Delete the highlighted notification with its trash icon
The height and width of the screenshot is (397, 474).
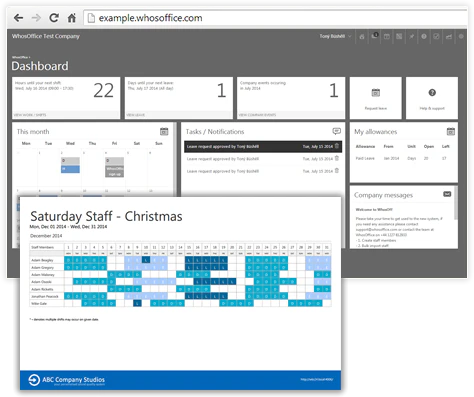[x=337, y=146]
